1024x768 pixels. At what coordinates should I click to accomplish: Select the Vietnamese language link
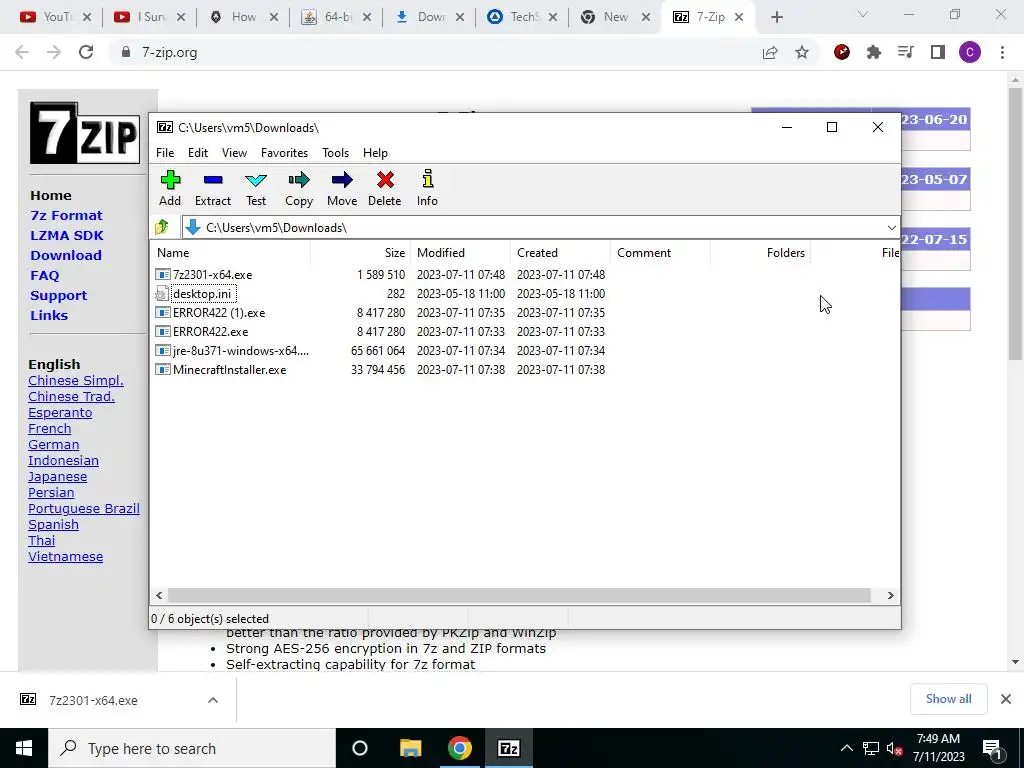pos(65,557)
